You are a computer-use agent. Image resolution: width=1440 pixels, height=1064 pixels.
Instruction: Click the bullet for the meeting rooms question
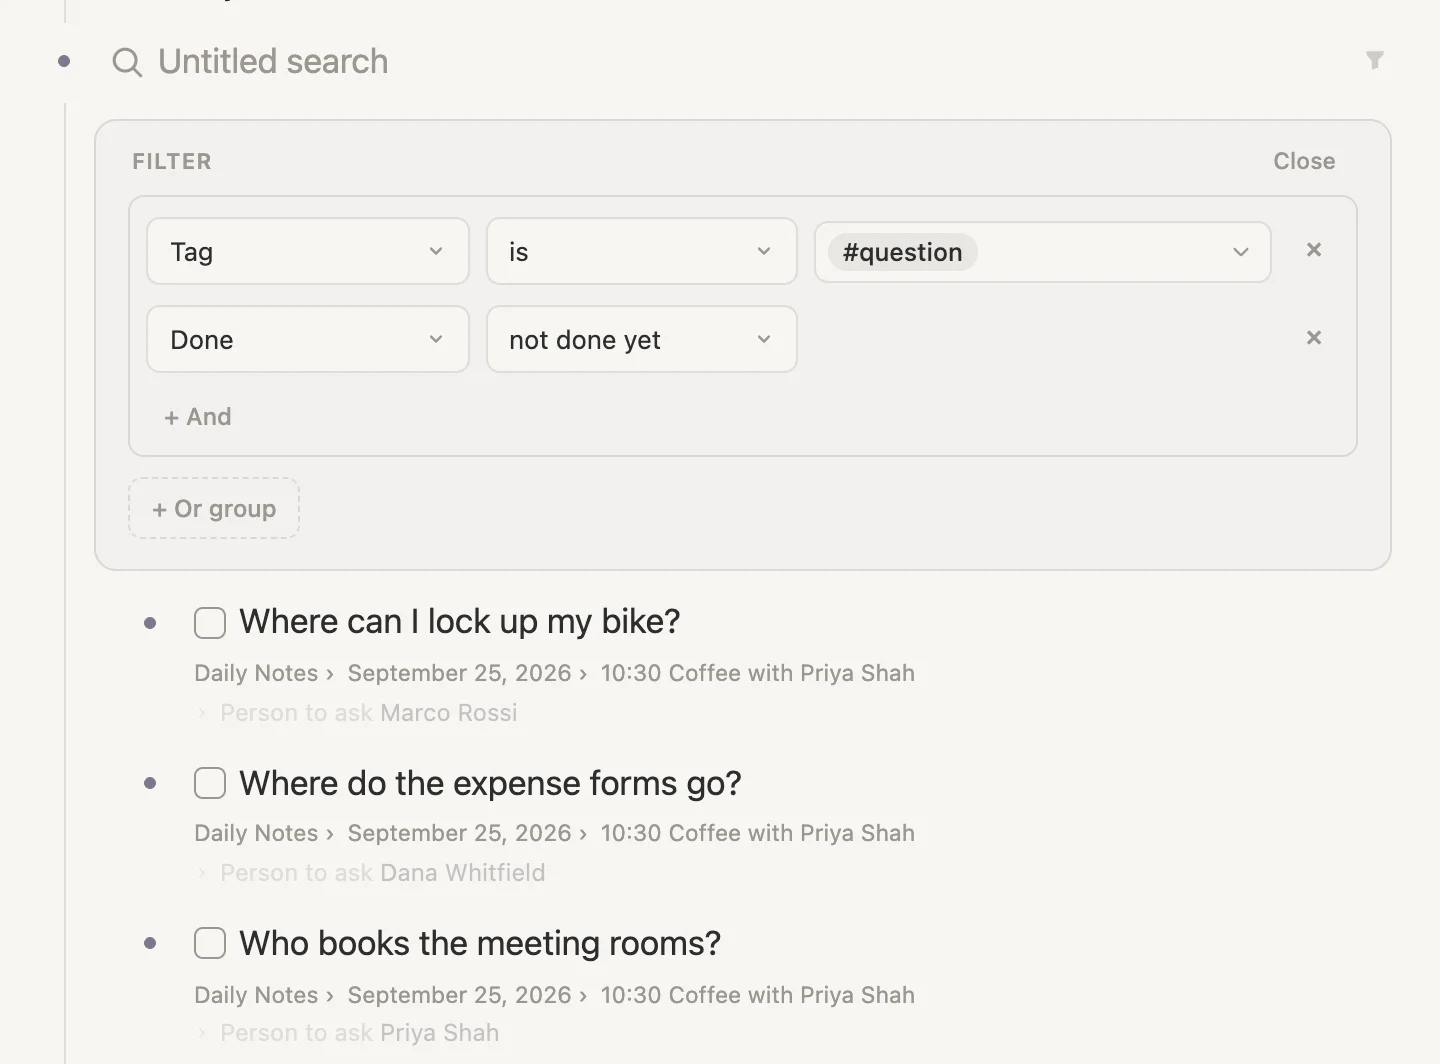point(150,943)
